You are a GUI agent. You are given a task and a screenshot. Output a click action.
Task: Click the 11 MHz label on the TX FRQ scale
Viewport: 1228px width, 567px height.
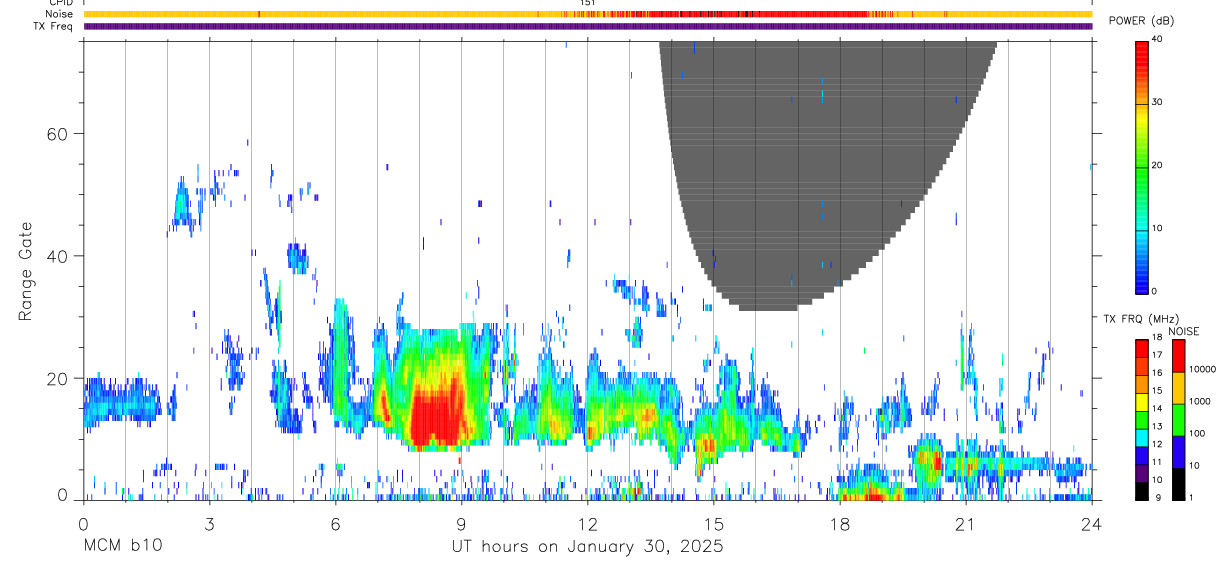point(1159,462)
